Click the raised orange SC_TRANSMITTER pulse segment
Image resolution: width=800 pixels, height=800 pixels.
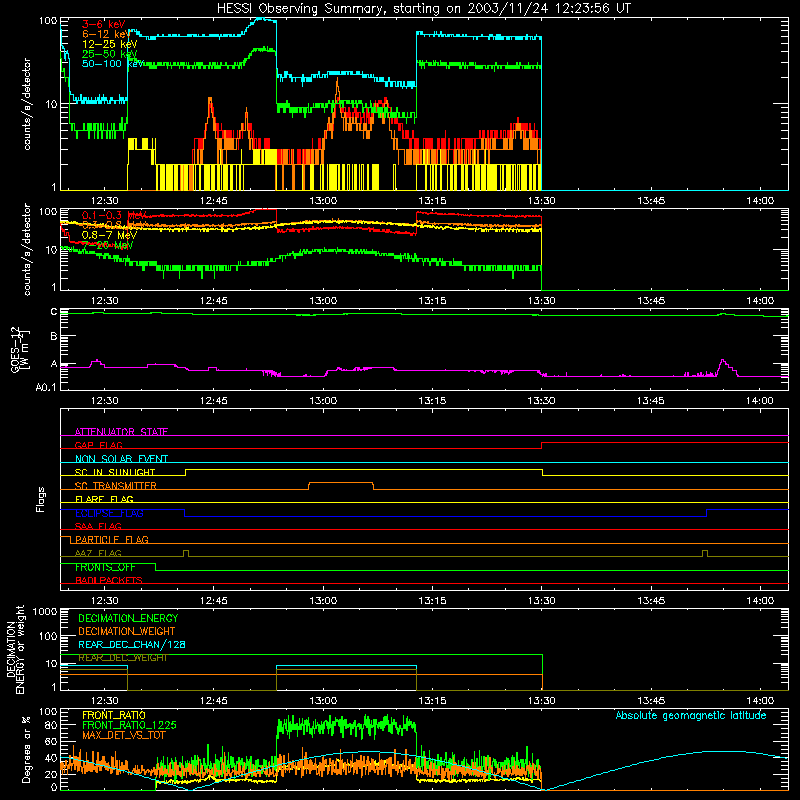click(x=341, y=482)
